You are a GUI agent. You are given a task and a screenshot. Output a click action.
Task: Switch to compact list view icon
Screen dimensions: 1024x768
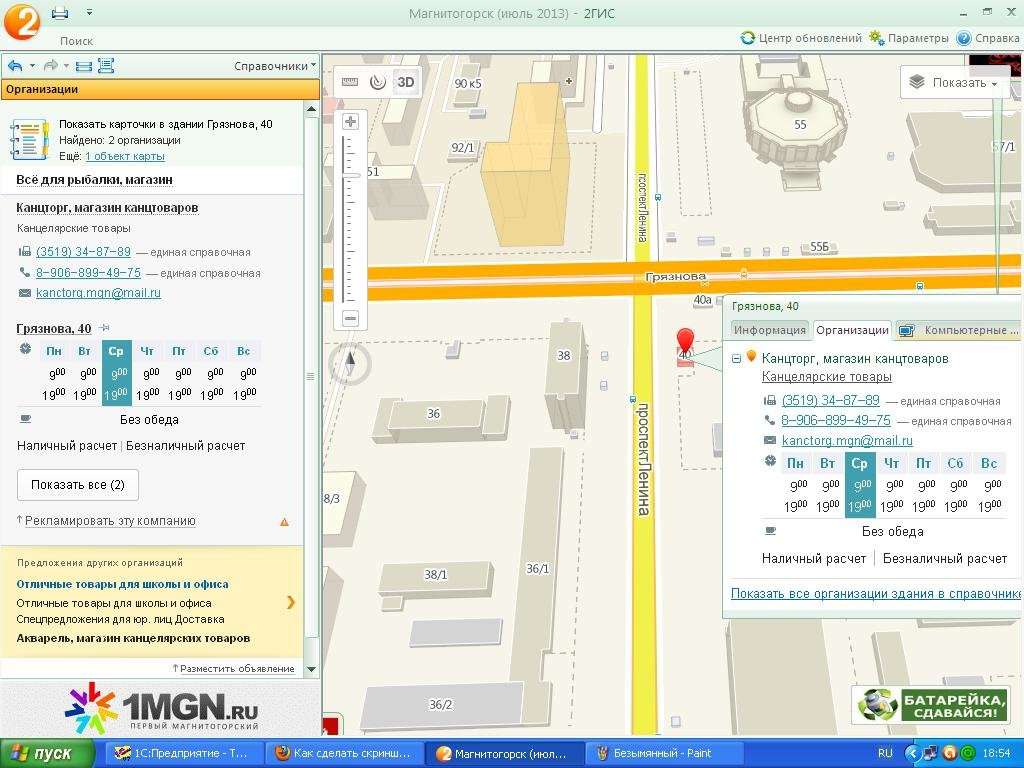[84, 65]
